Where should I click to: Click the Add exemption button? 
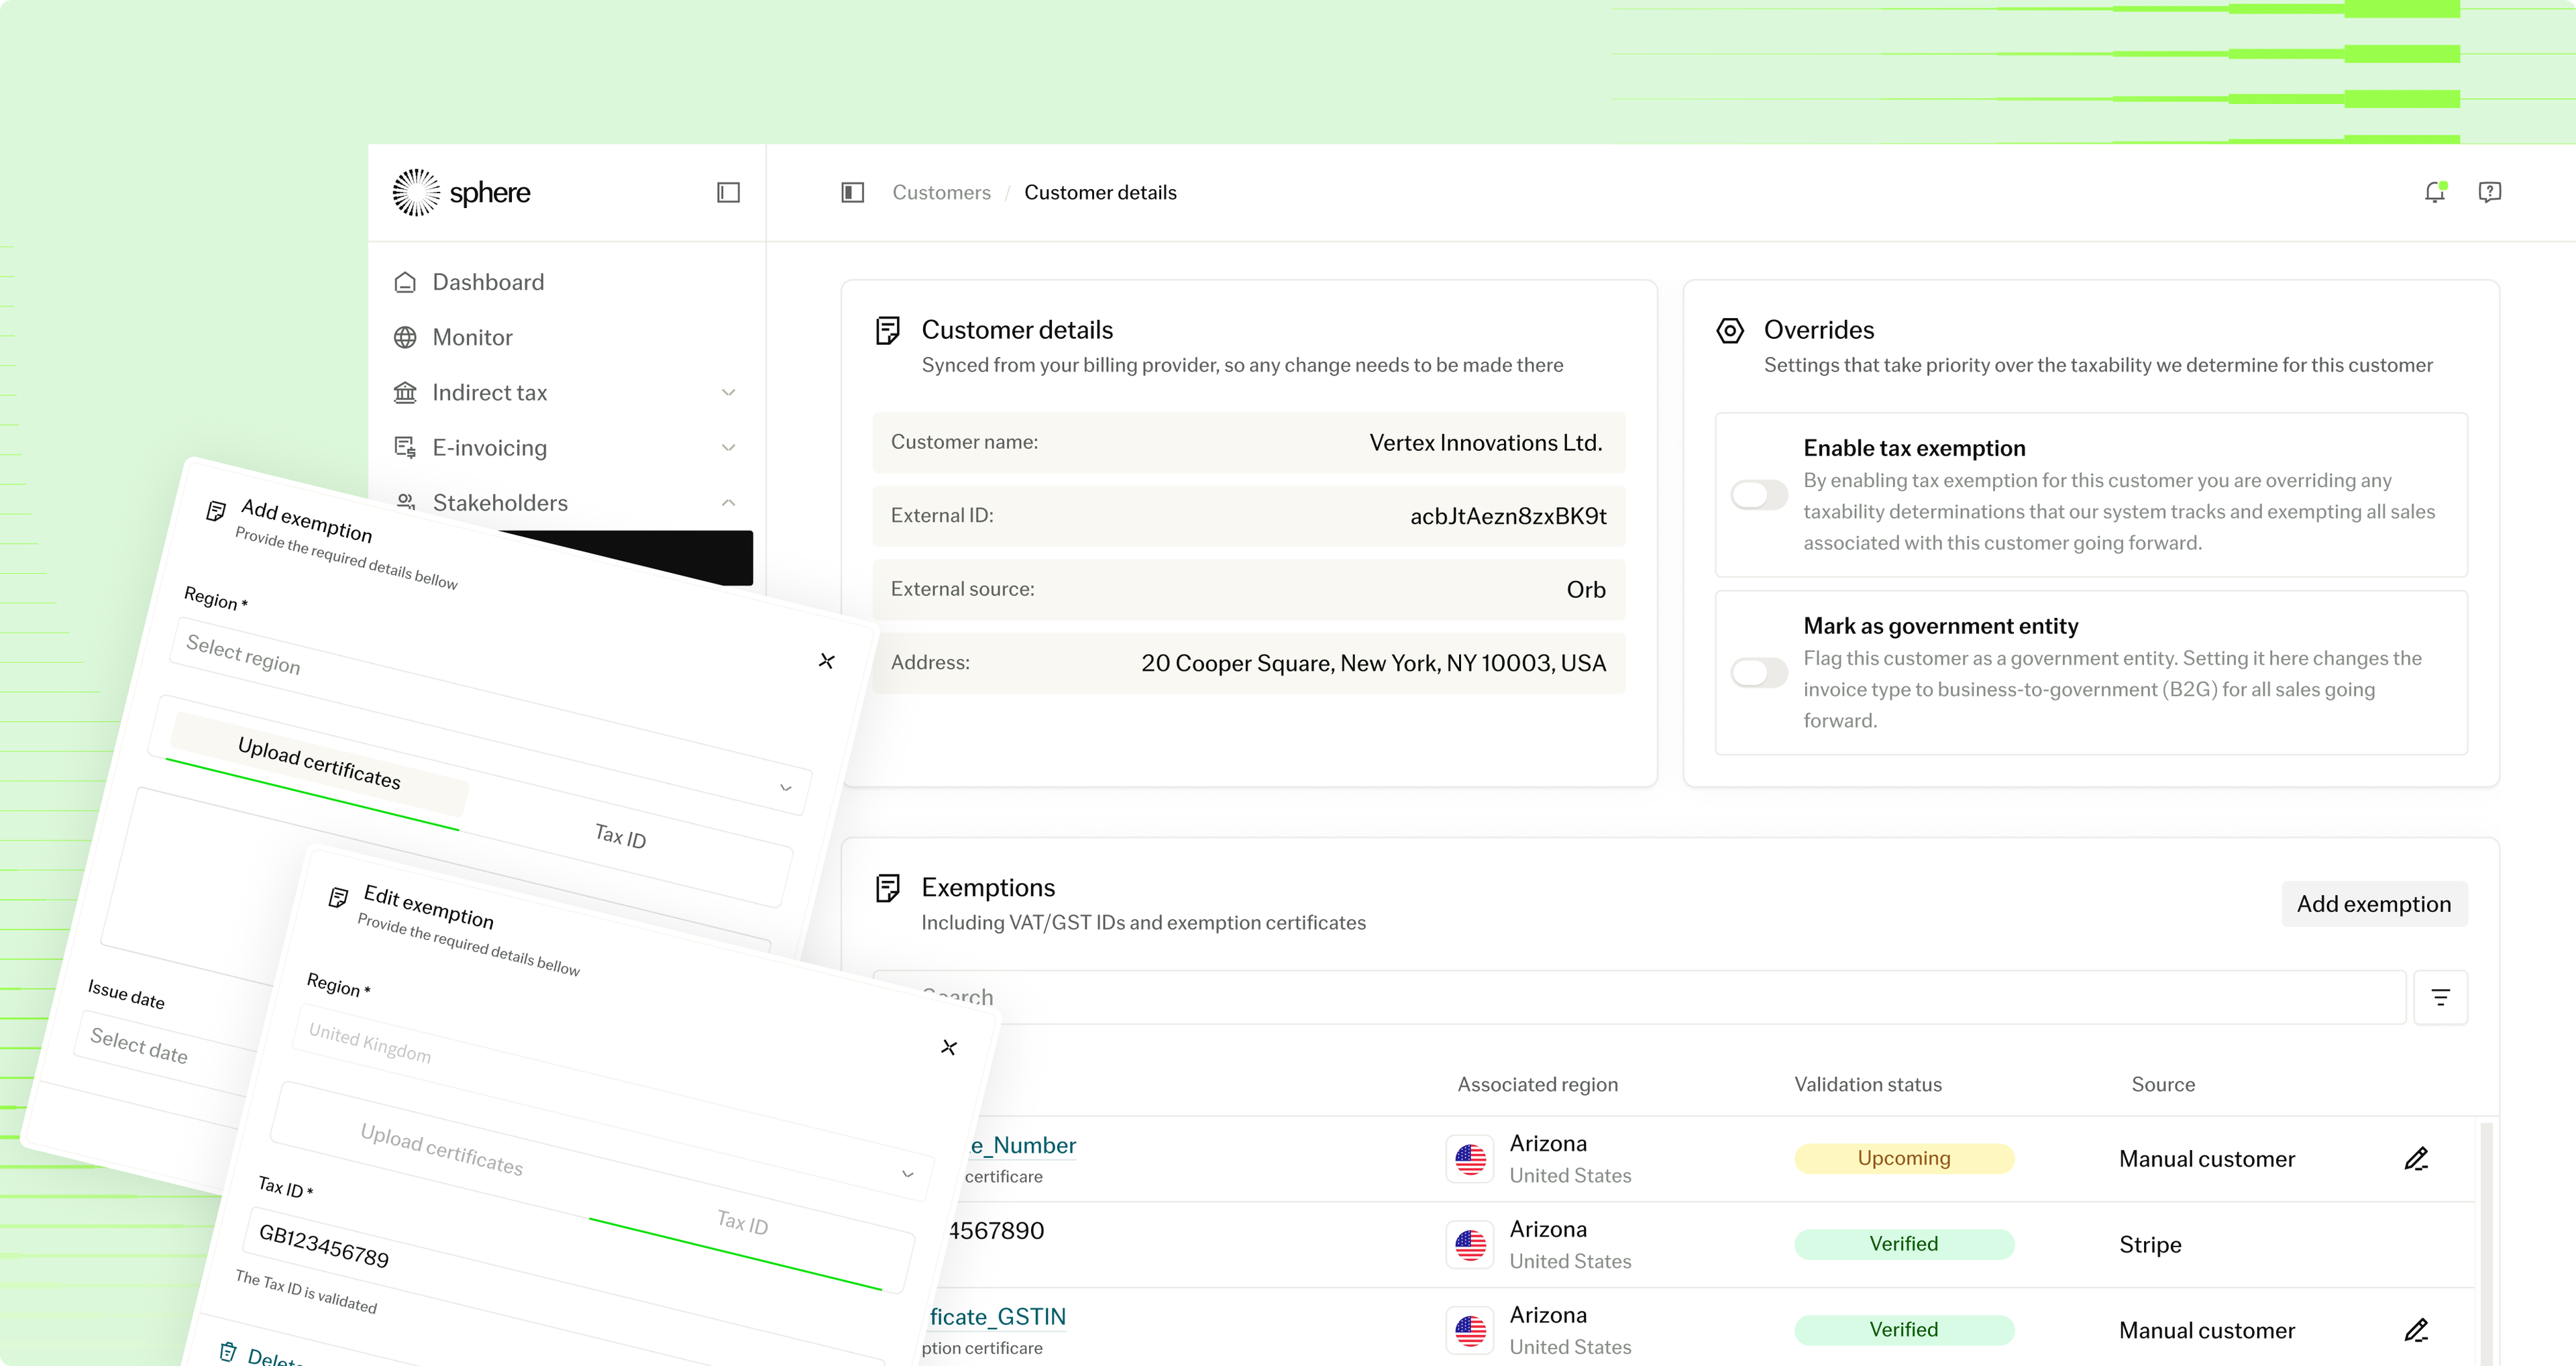pyautogui.click(x=2374, y=904)
